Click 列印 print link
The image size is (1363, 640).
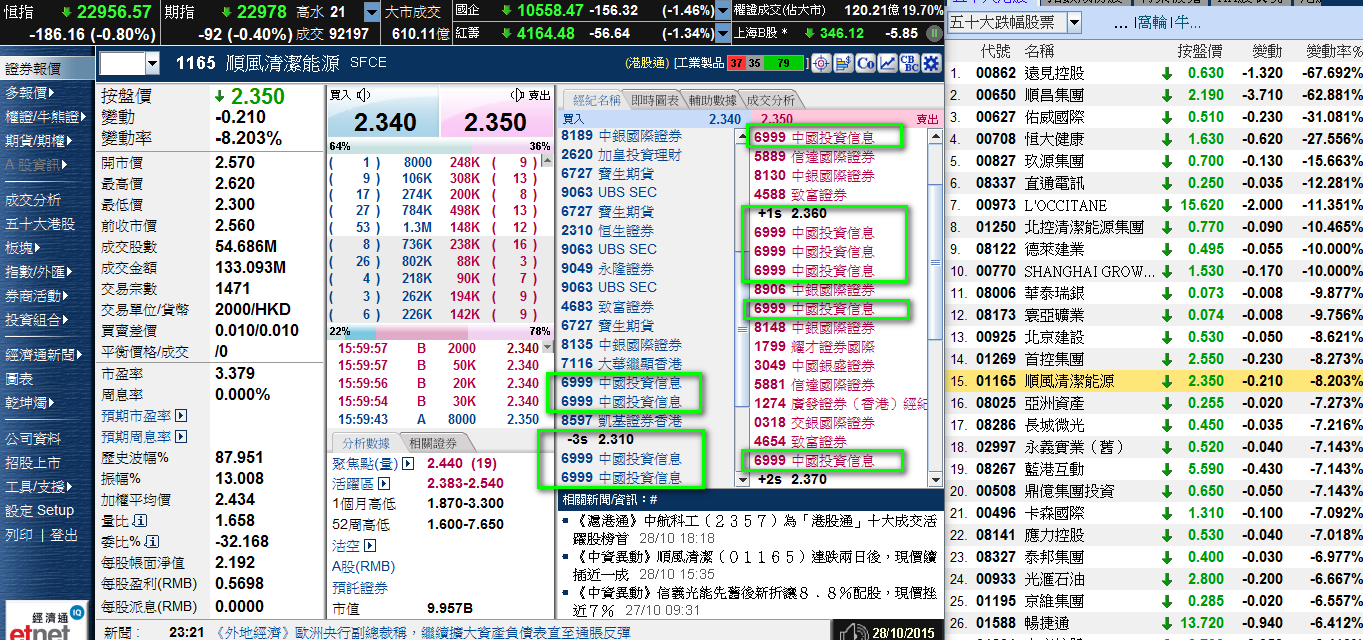point(18,535)
